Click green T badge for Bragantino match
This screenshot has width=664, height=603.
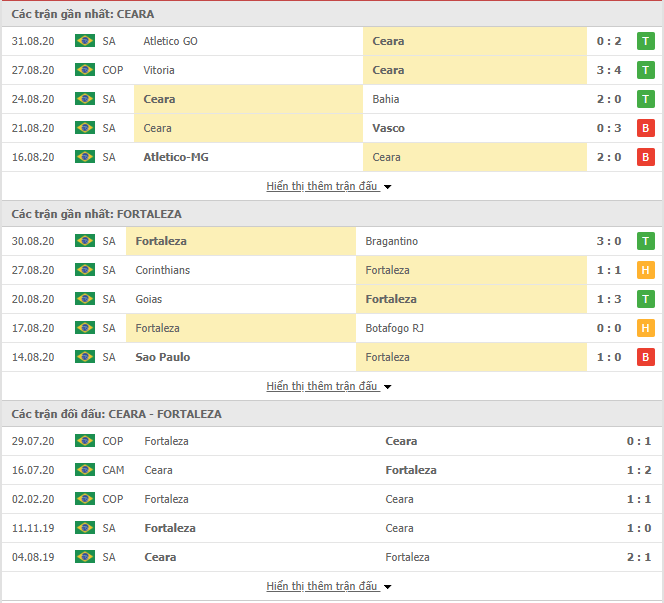pos(645,241)
